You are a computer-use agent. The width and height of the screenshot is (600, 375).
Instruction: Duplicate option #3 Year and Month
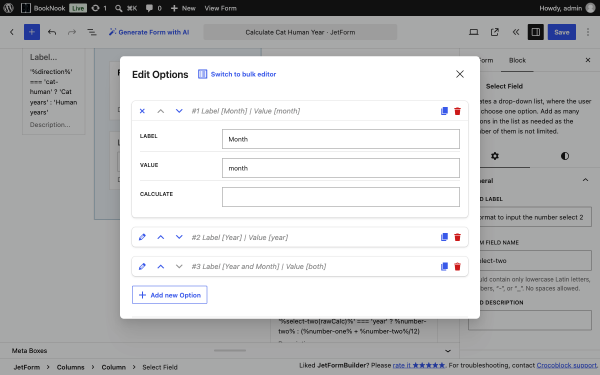[444, 266]
